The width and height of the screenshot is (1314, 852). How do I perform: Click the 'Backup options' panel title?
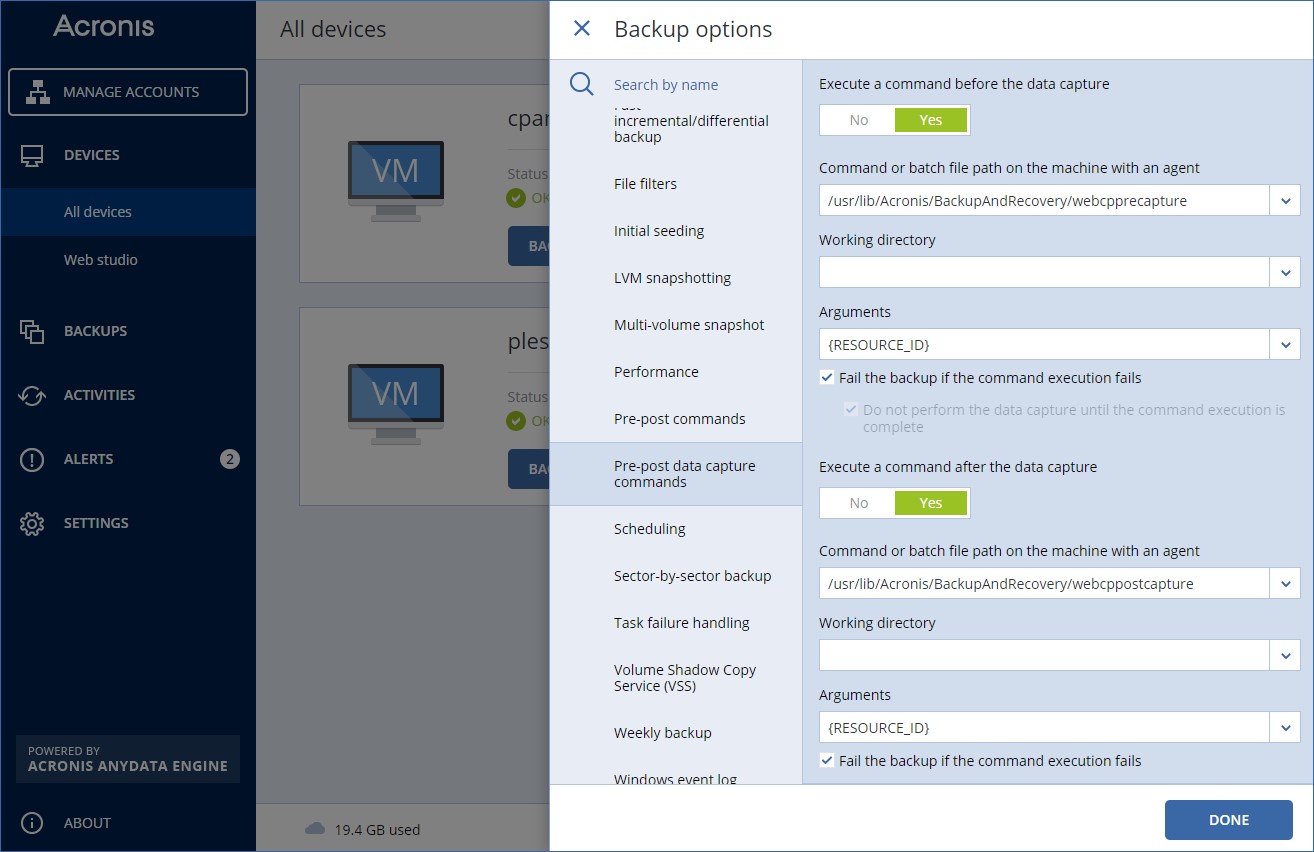click(693, 30)
